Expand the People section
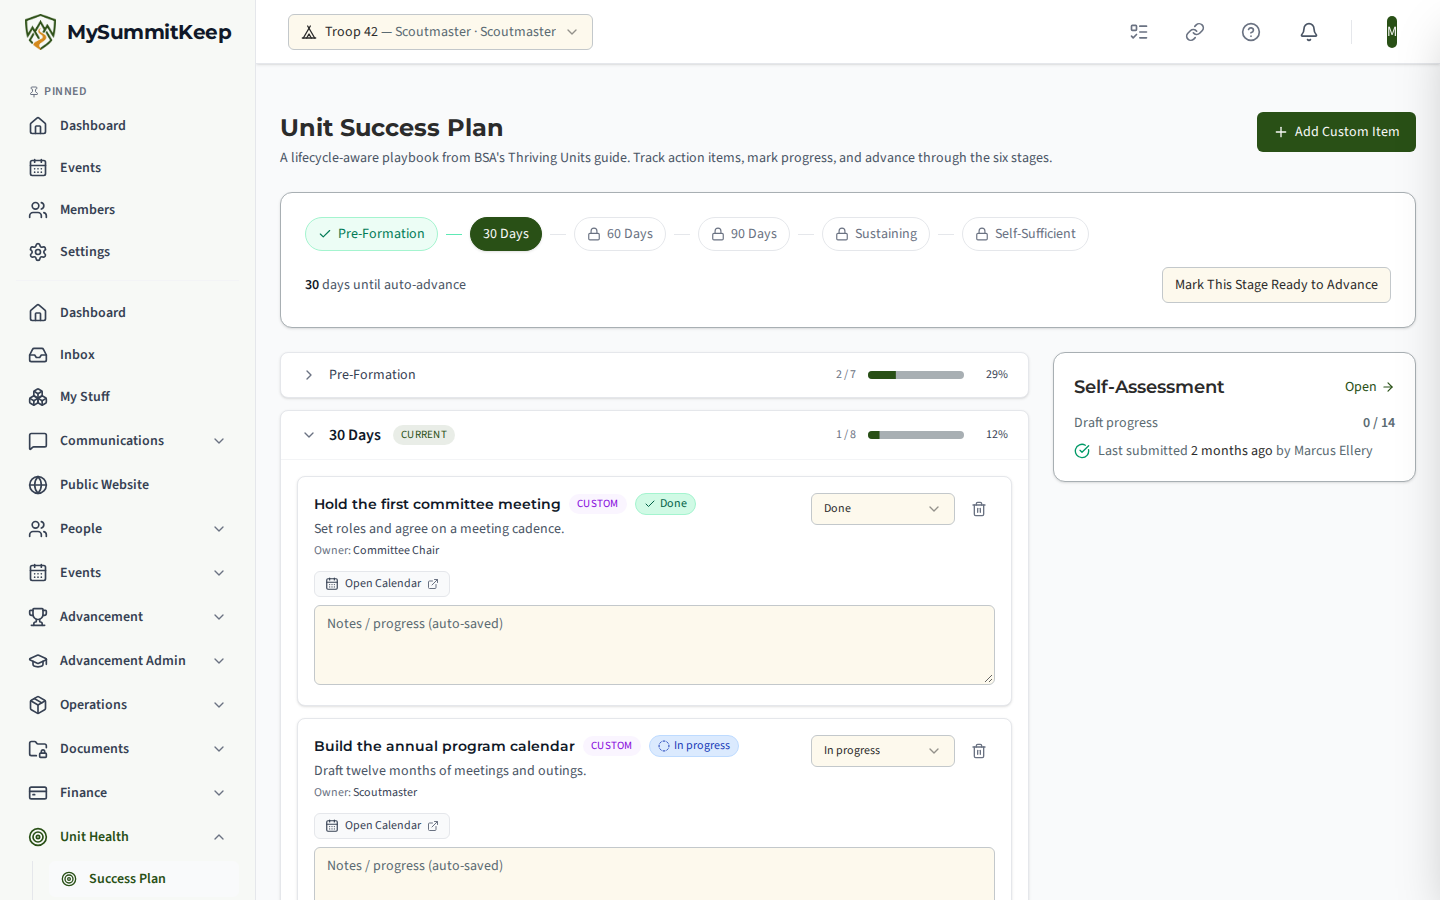The image size is (1440, 900). tap(128, 529)
